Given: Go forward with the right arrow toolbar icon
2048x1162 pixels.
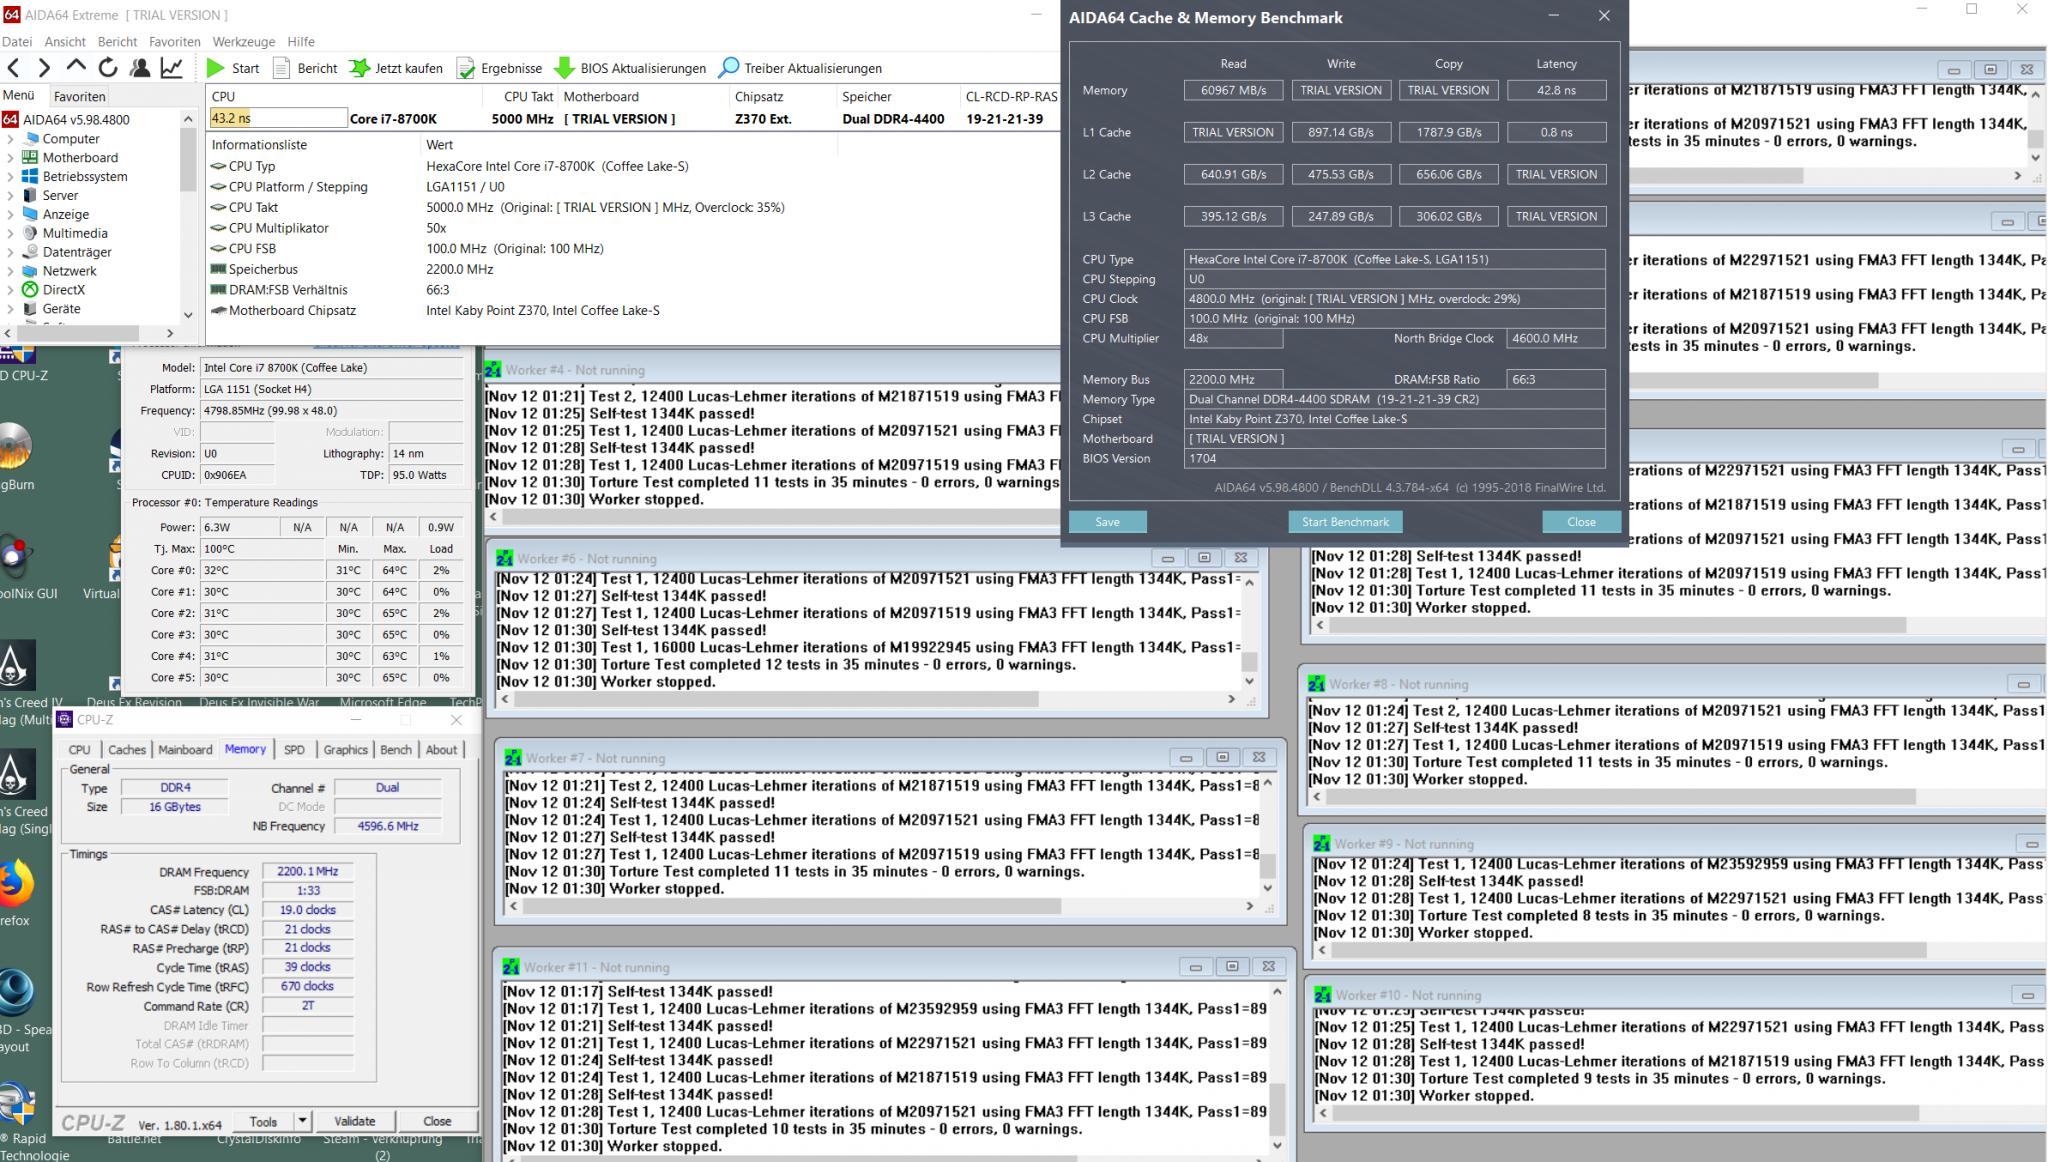Looking at the screenshot, I should coord(44,68).
